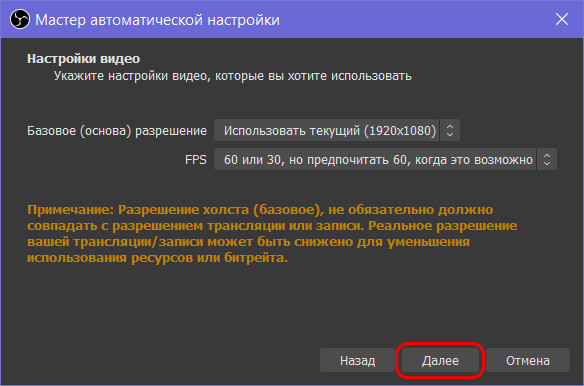The width and height of the screenshot is (584, 386).
Task: Proceed with the Далее button
Action: point(440,360)
